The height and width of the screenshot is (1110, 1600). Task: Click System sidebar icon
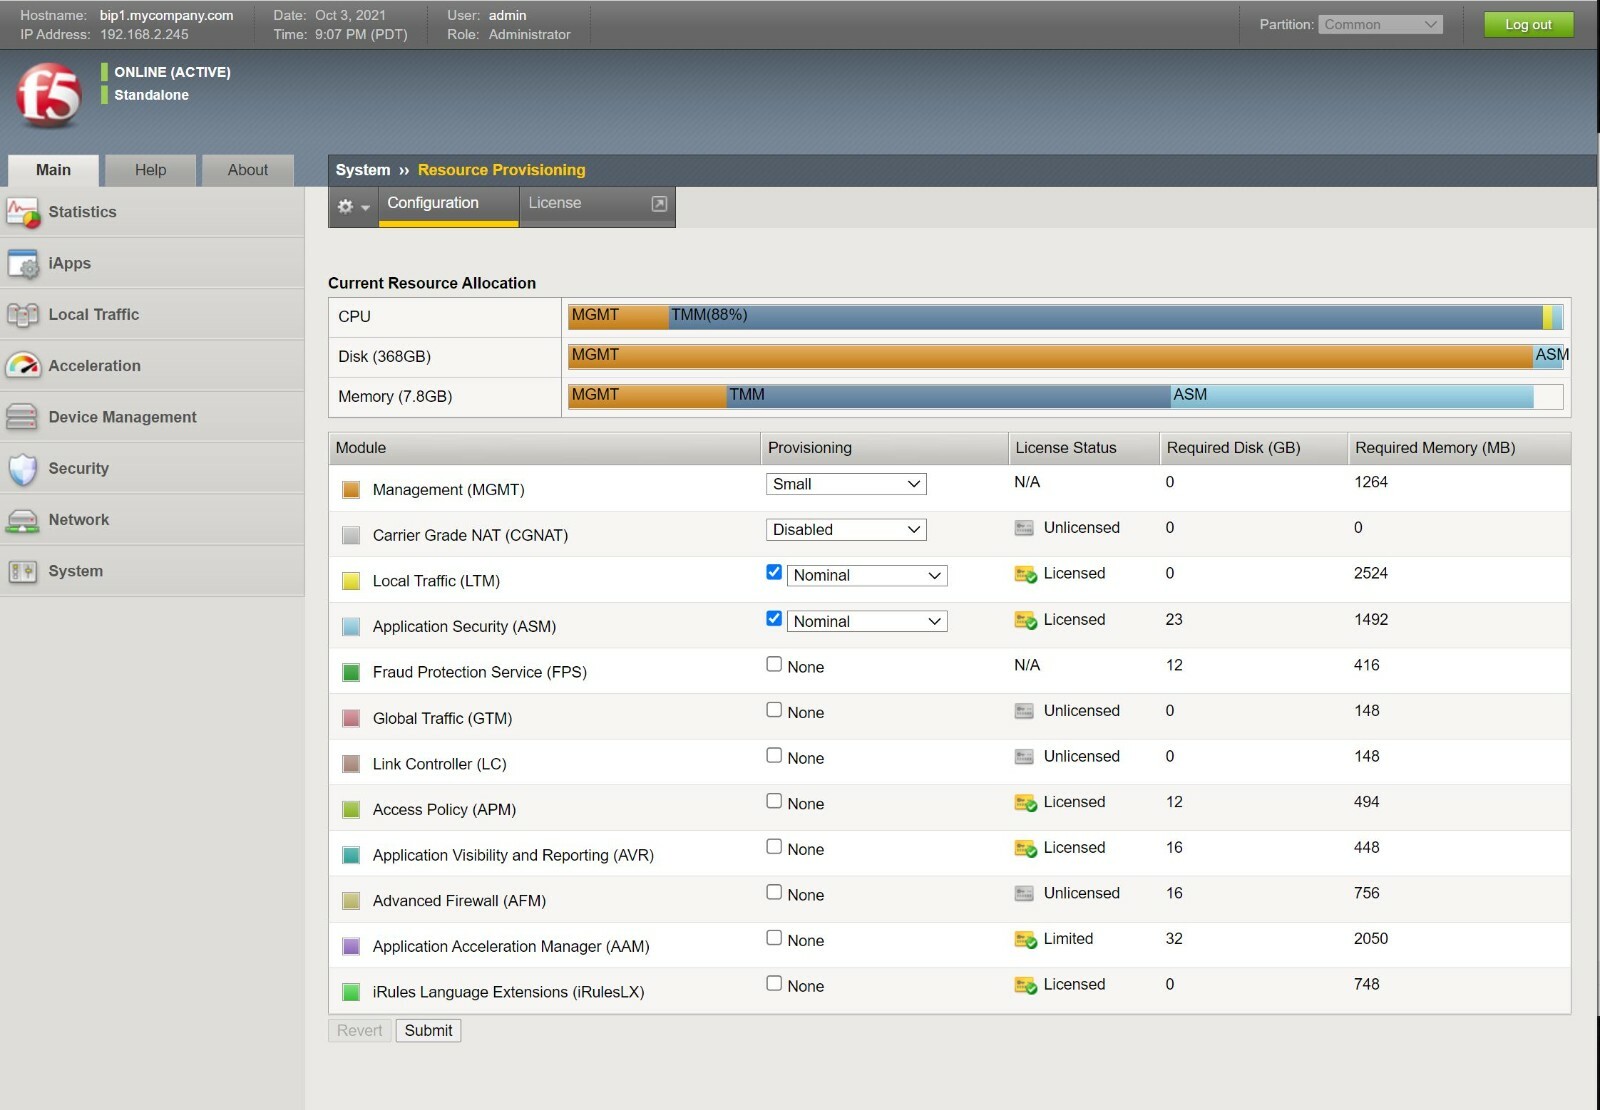(x=23, y=571)
